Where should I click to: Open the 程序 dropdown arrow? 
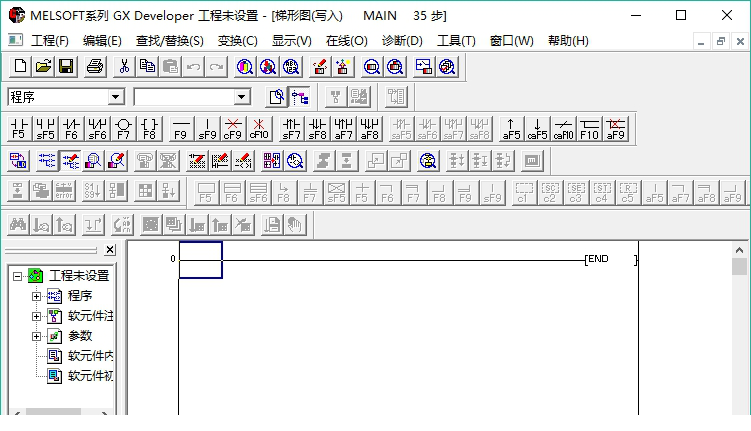(115, 97)
